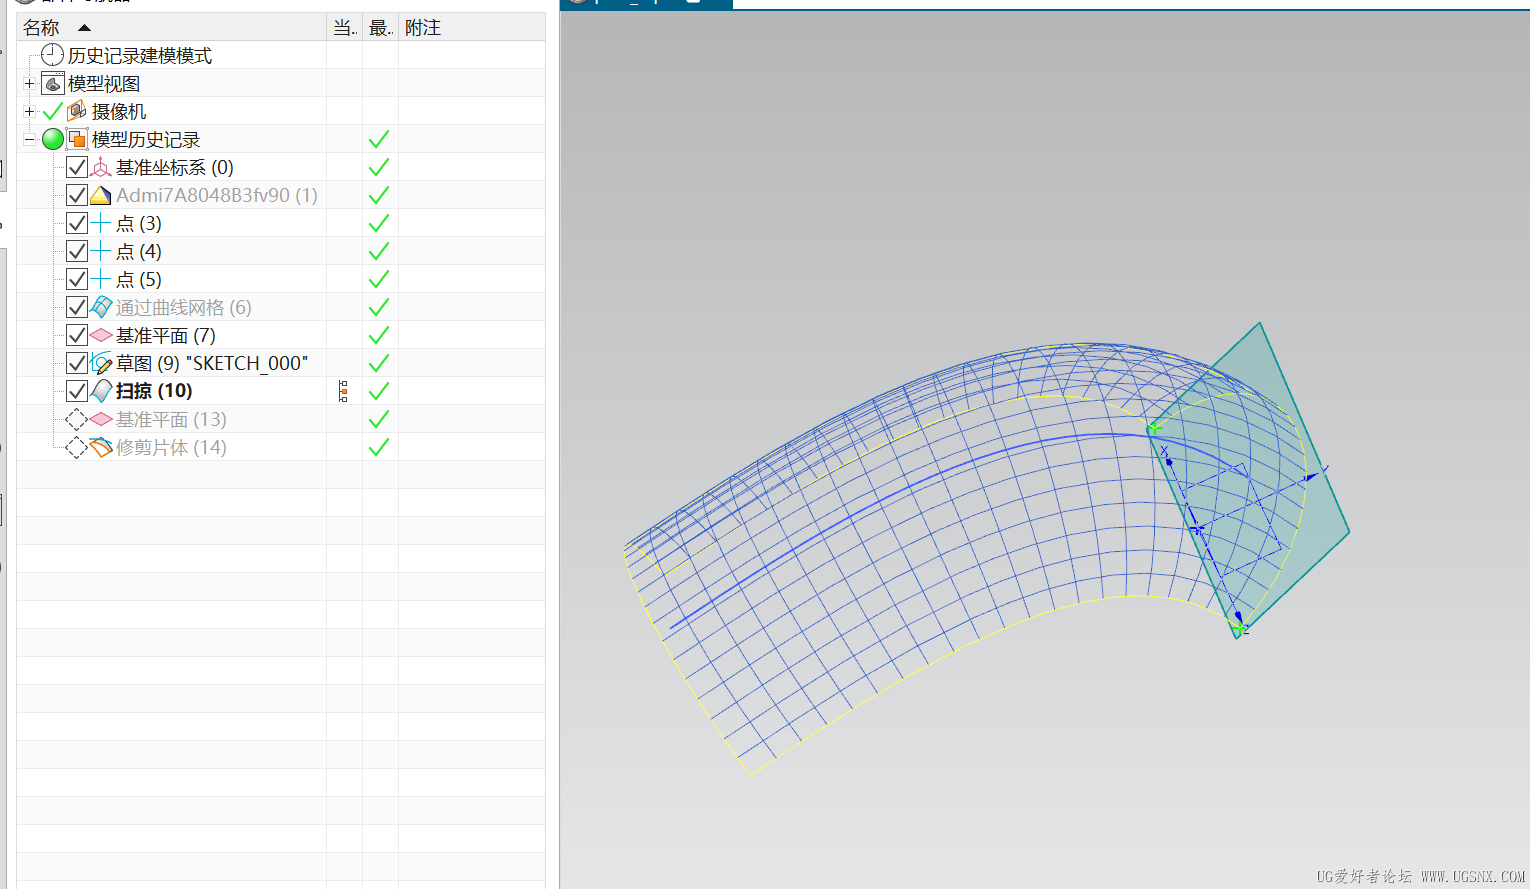The height and width of the screenshot is (889, 1530).
Task: Click the green point marker on the surface
Action: click(1154, 428)
